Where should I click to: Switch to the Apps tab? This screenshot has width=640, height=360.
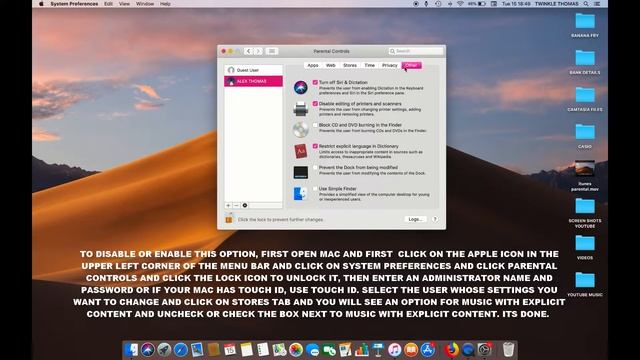(313, 65)
